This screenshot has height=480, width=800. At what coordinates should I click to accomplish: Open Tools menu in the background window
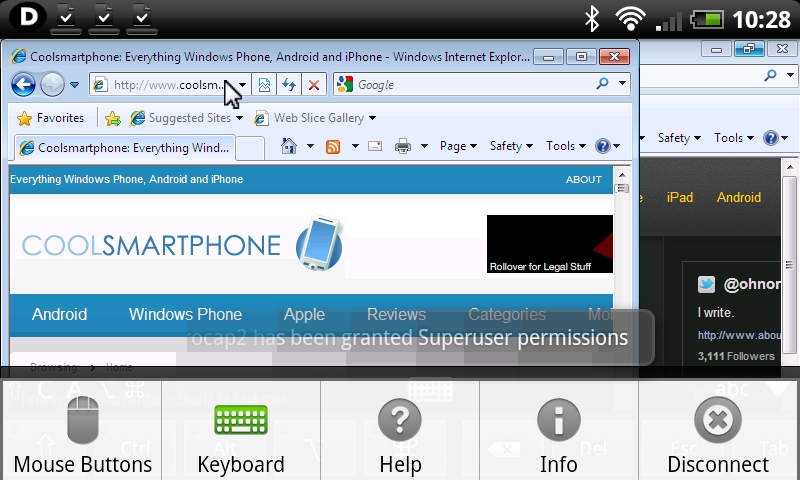point(734,138)
